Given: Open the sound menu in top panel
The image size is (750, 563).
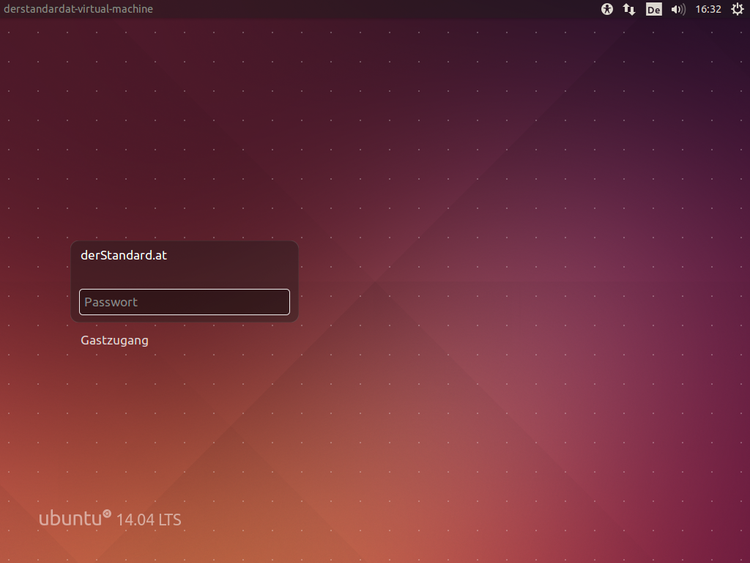Looking at the screenshot, I should [678, 9].
